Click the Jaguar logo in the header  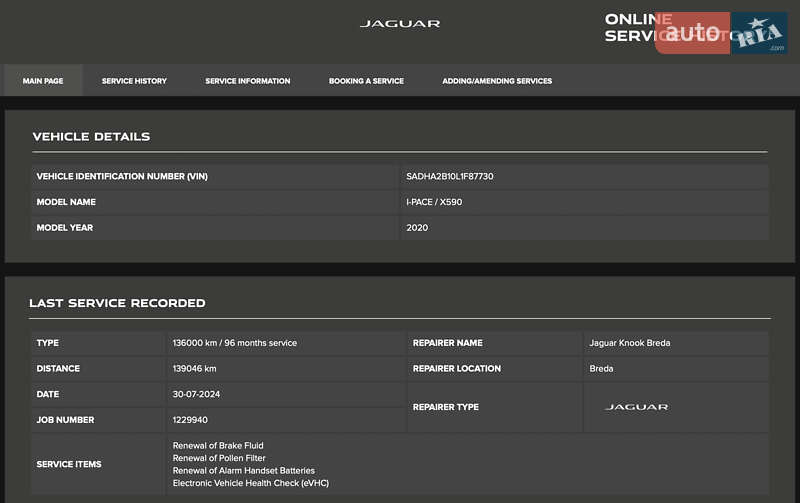[399, 23]
